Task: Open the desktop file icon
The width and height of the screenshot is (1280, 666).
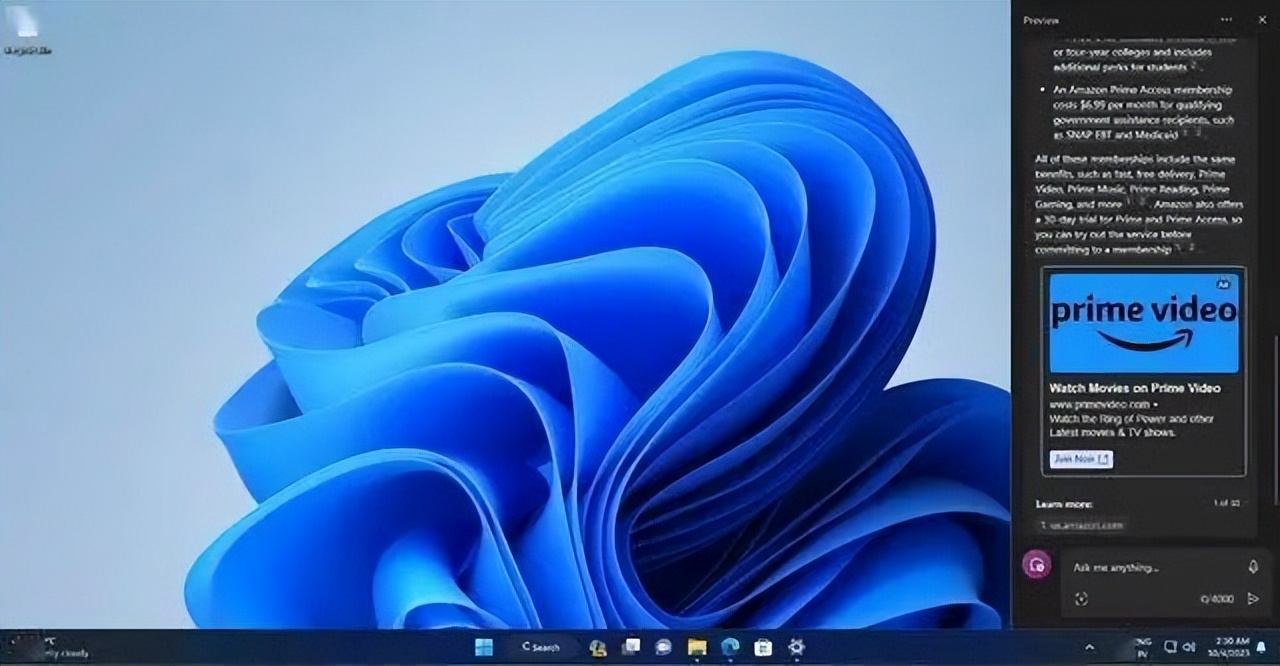Action: coord(27,31)
